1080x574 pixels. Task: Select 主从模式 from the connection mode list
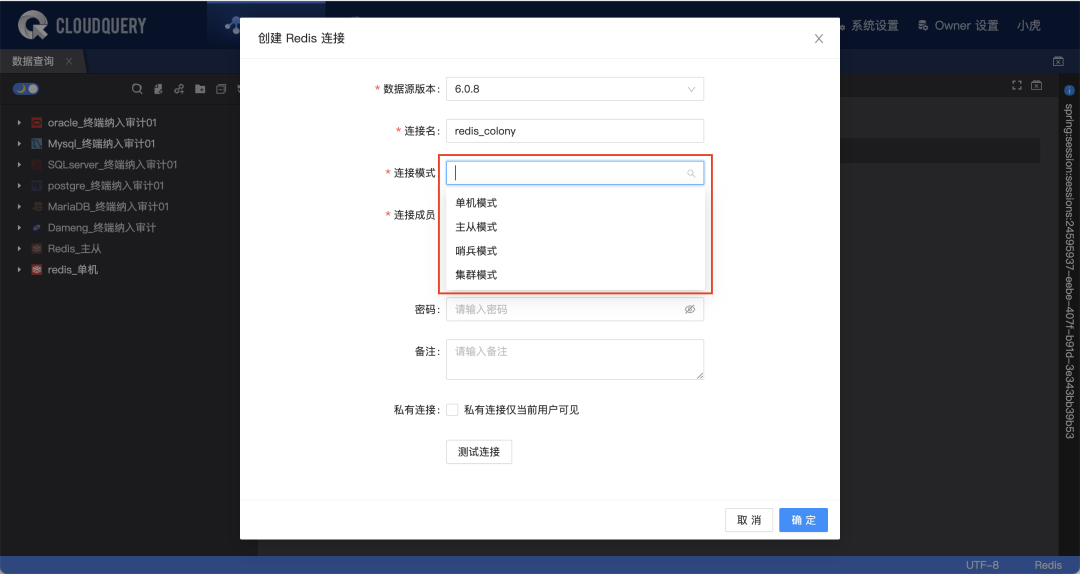[x=575, y=227]
